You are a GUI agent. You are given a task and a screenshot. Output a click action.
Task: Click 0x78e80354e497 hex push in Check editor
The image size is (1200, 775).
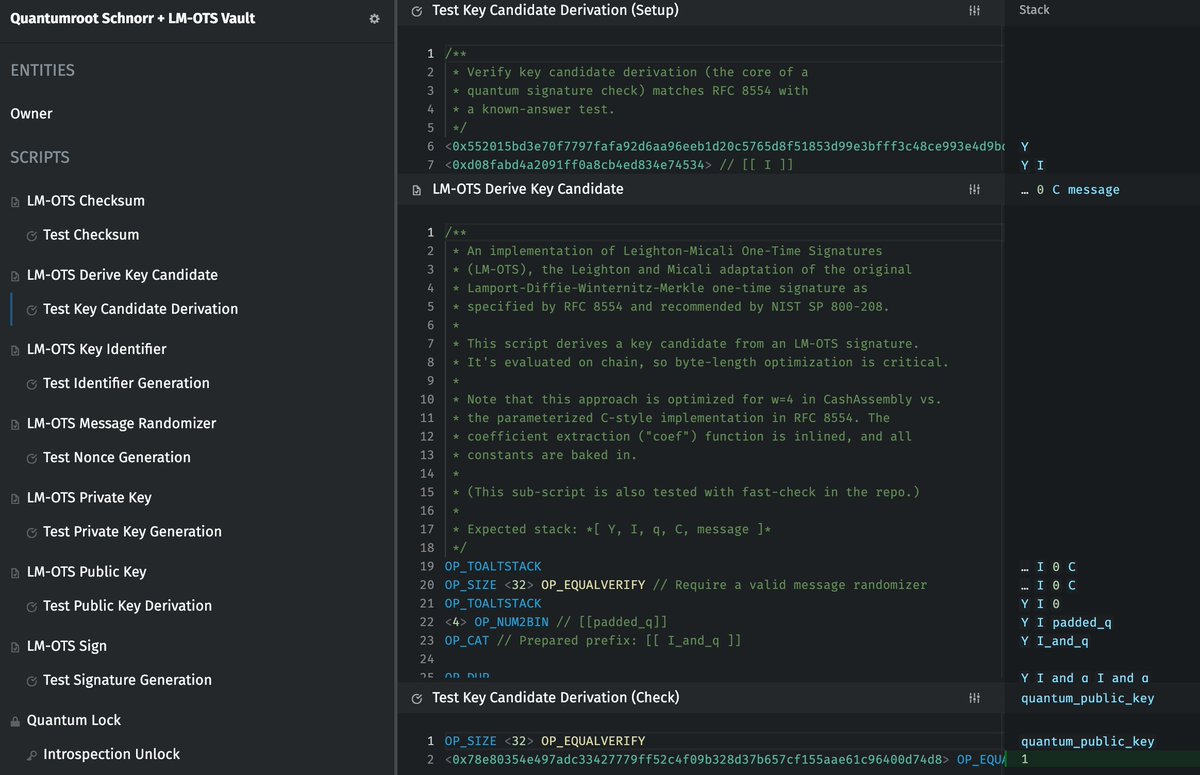tap(697, 760)
